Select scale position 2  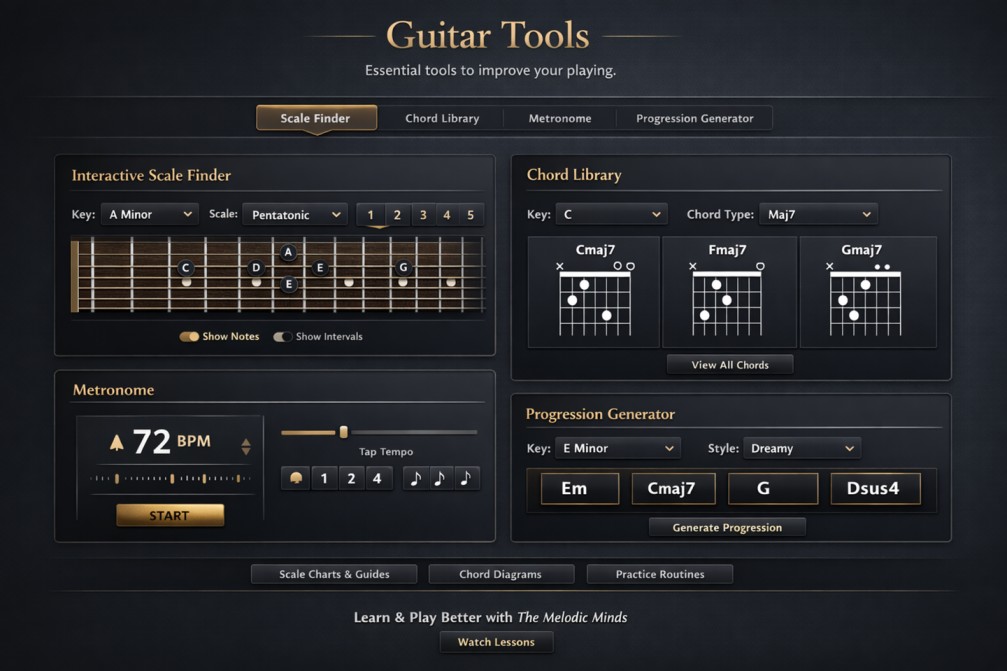[397, 214]
